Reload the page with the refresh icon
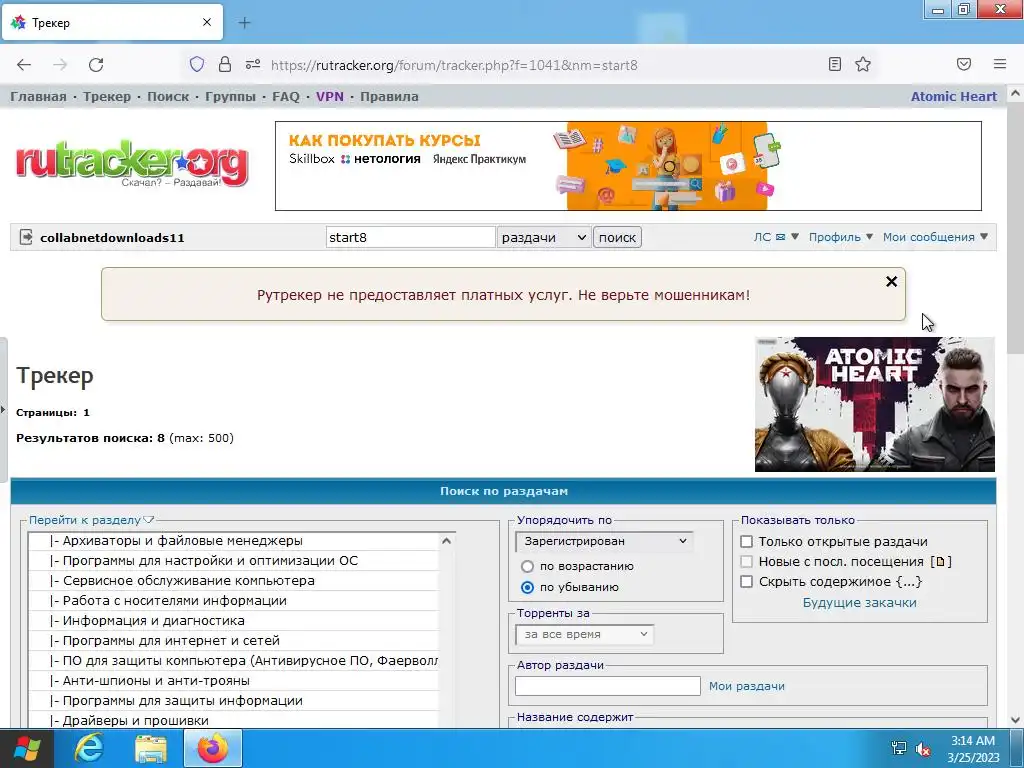 tap(96, 65)
